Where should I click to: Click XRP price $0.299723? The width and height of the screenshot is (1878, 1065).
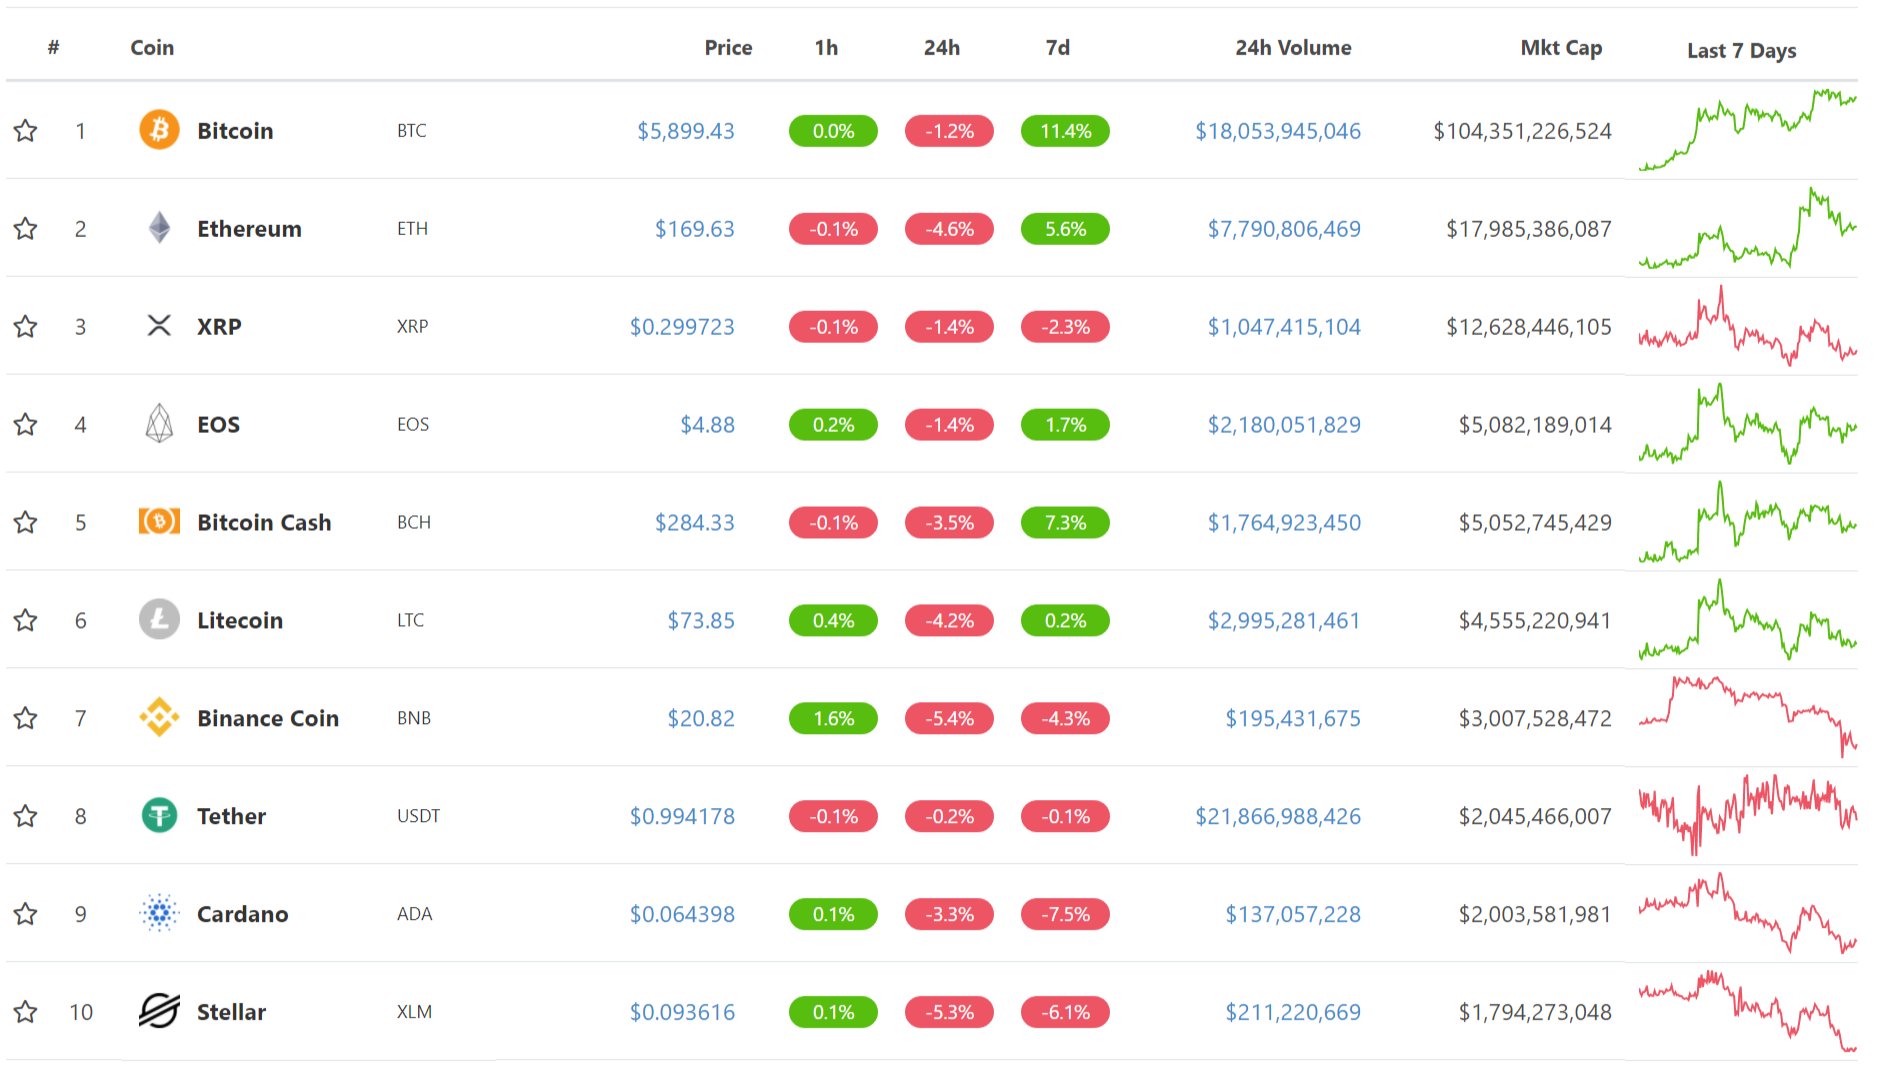(682, 327)
